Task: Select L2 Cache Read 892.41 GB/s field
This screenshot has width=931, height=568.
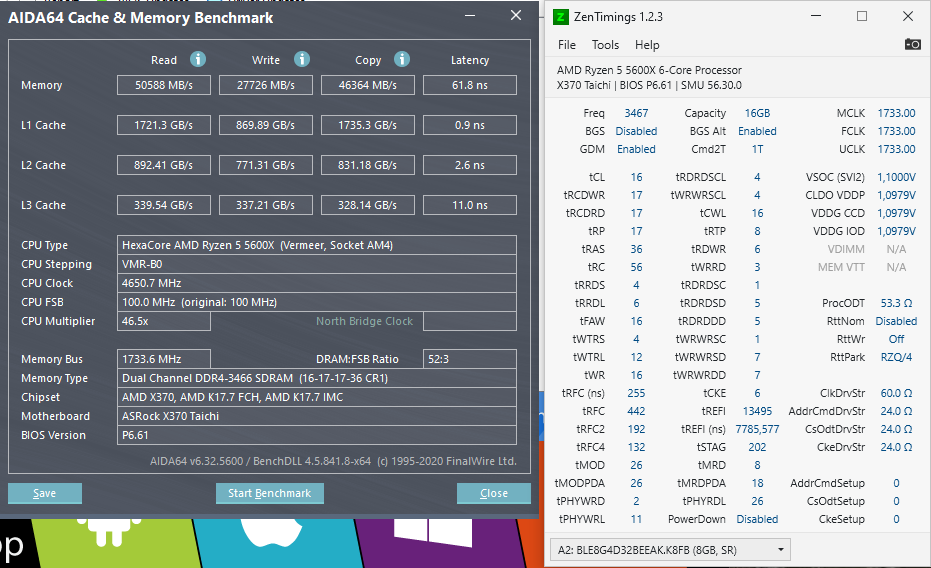Action: (164, 165)
